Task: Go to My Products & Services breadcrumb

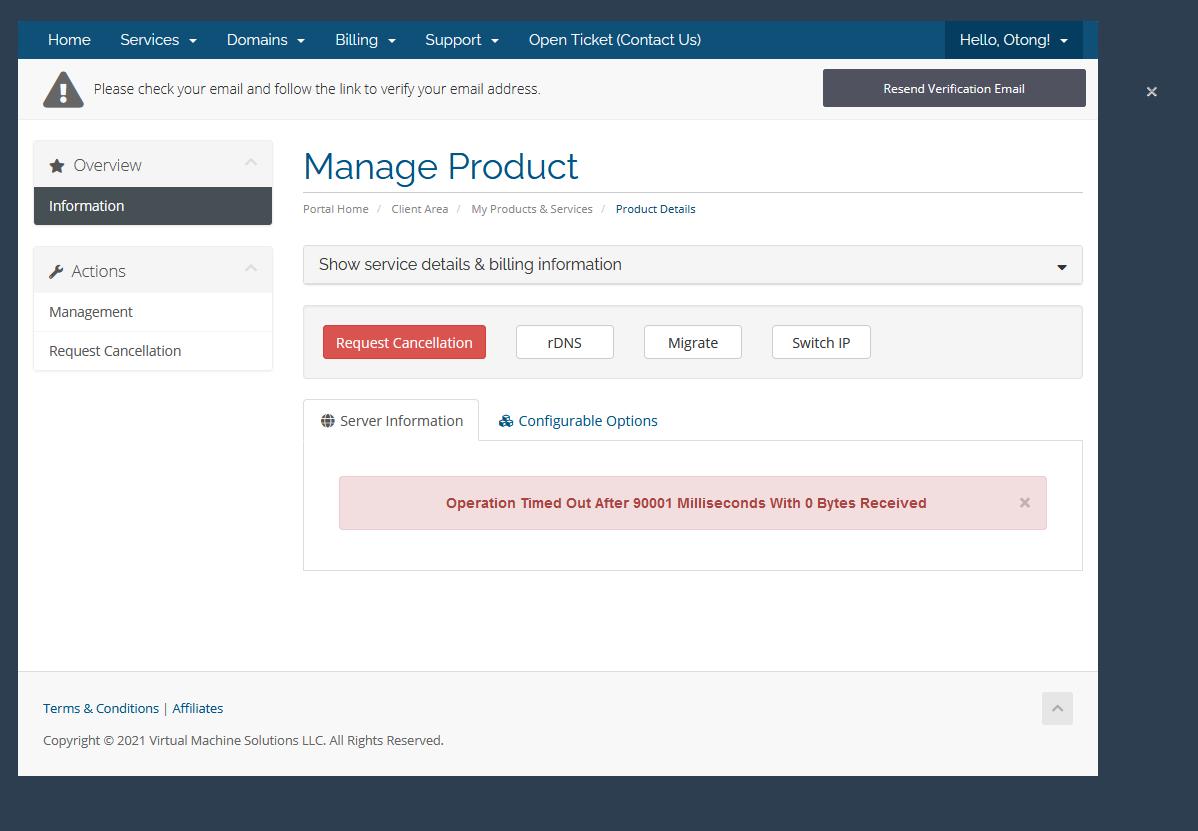Action: click(x=532, y=209)
